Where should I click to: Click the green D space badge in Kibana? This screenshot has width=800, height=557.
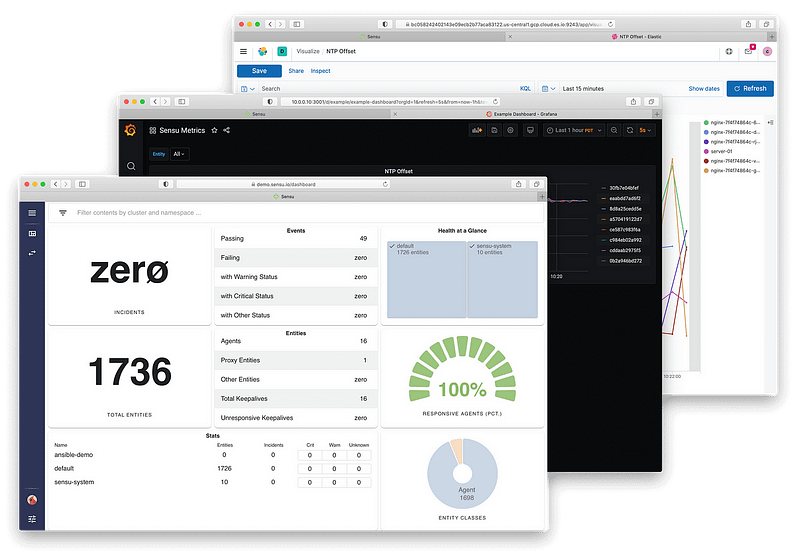click(282, 52)
